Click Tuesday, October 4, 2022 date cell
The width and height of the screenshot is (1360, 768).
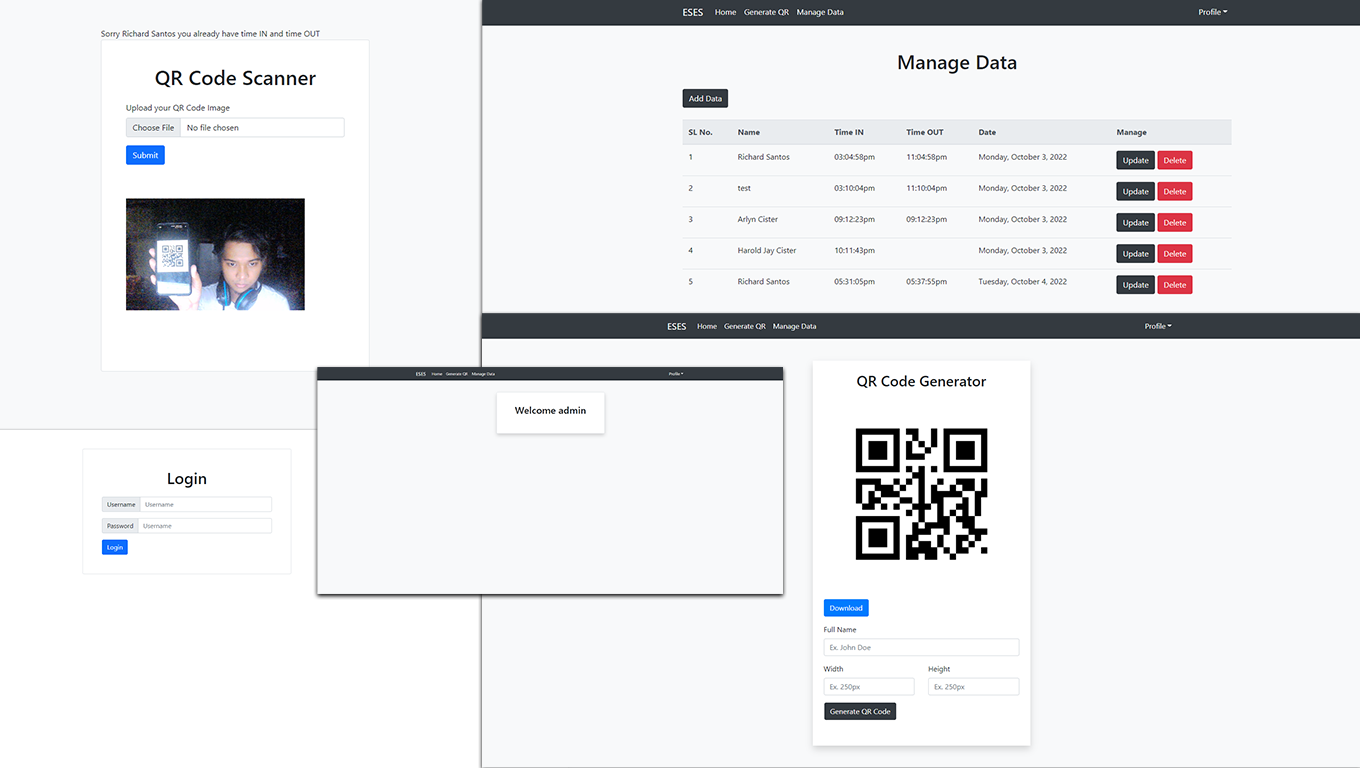pyautogui.click(x=1023, y=282)
